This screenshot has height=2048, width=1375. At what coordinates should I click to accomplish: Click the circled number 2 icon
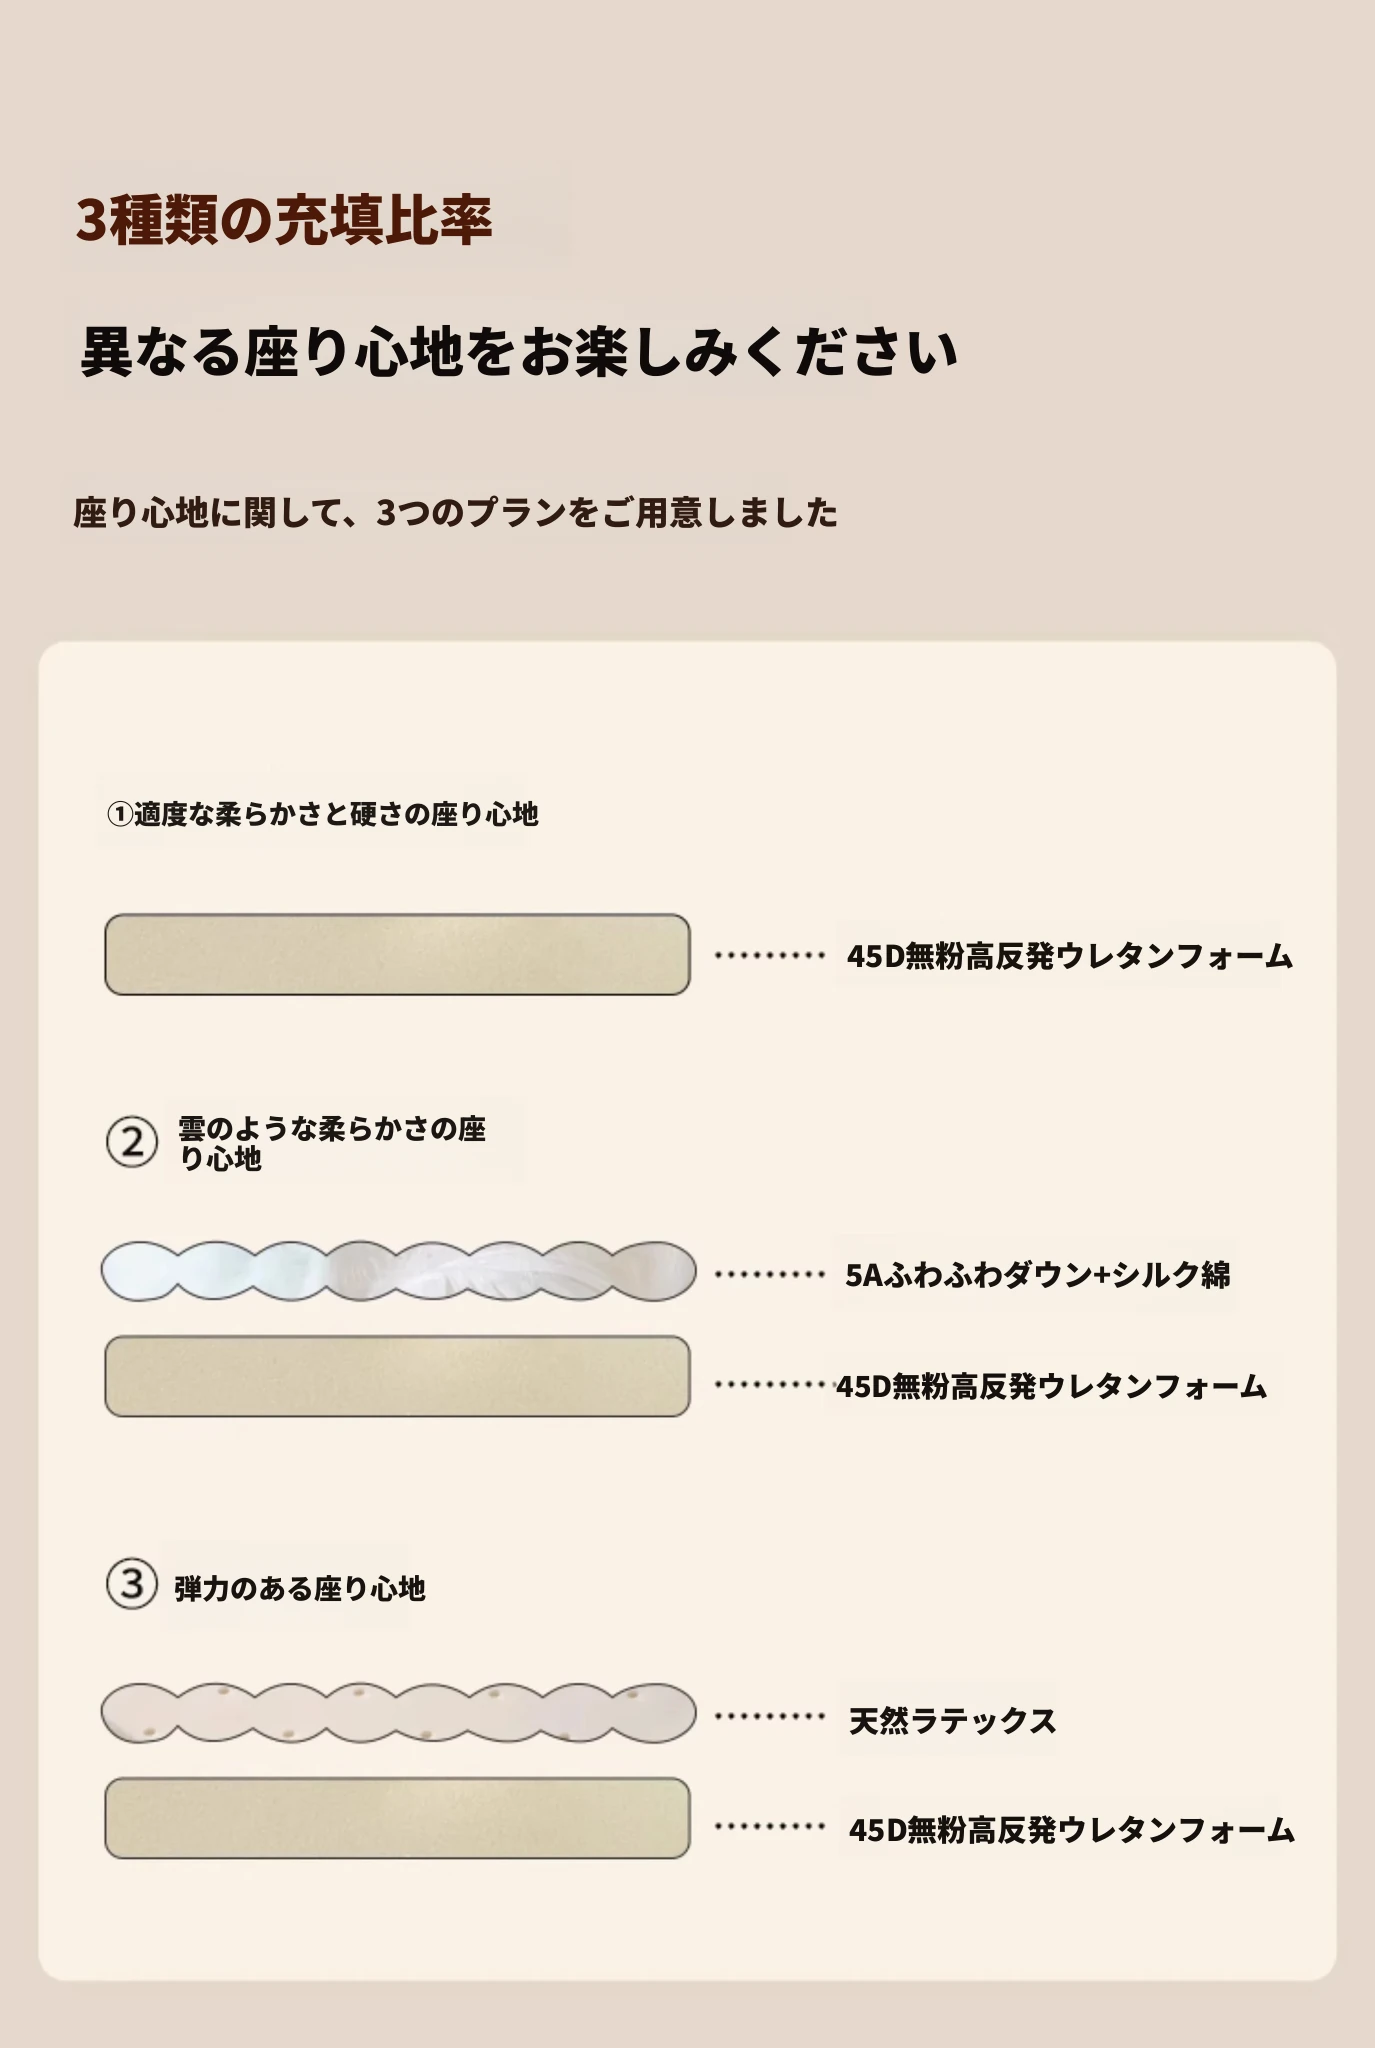point(132,1142)
